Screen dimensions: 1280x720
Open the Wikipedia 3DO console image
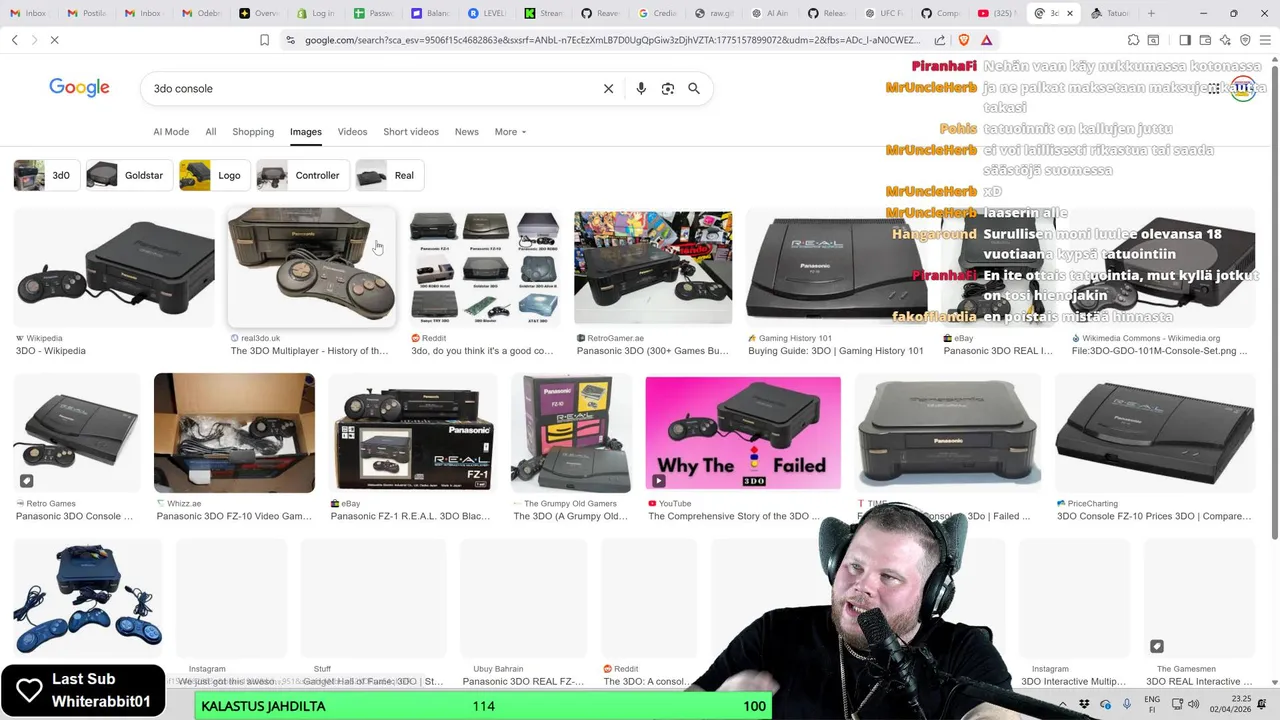point(114,268)
